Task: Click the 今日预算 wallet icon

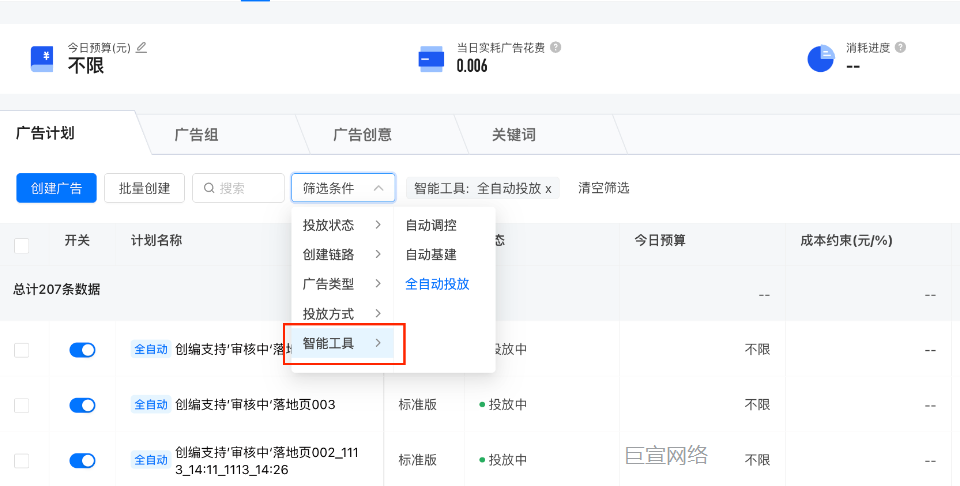Action: pos(42,59)
